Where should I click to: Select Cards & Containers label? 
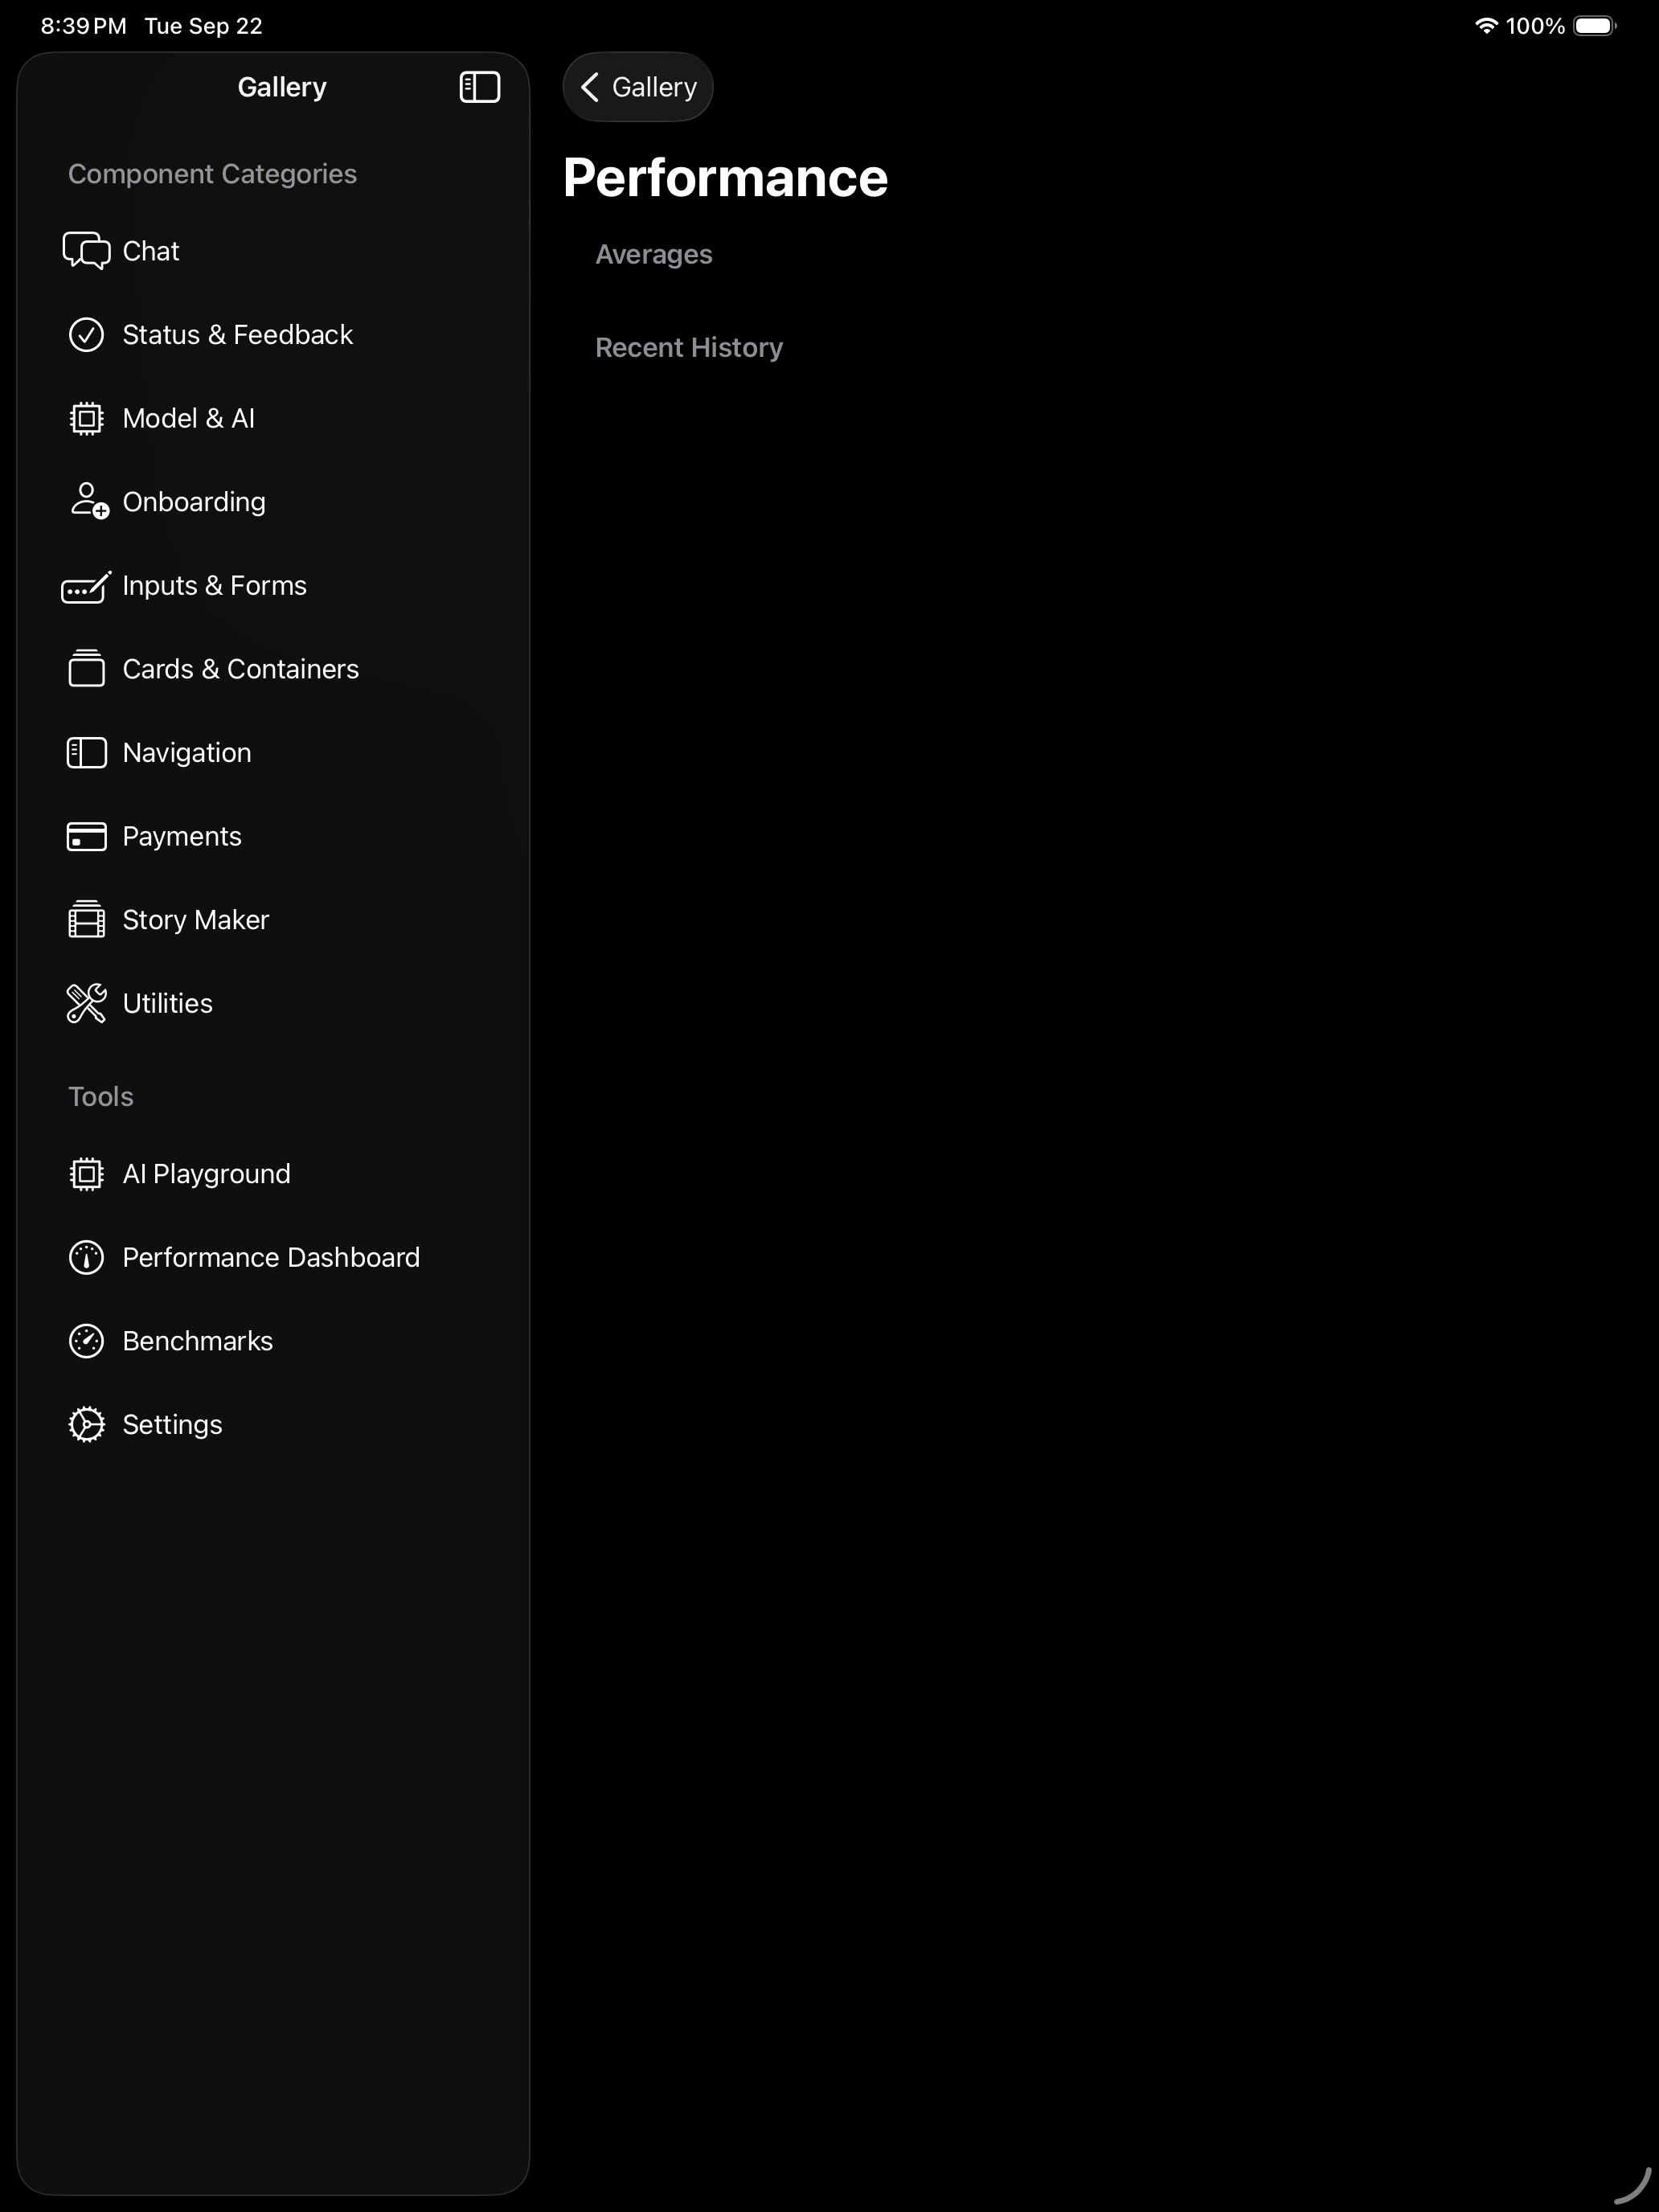point(240,669)
